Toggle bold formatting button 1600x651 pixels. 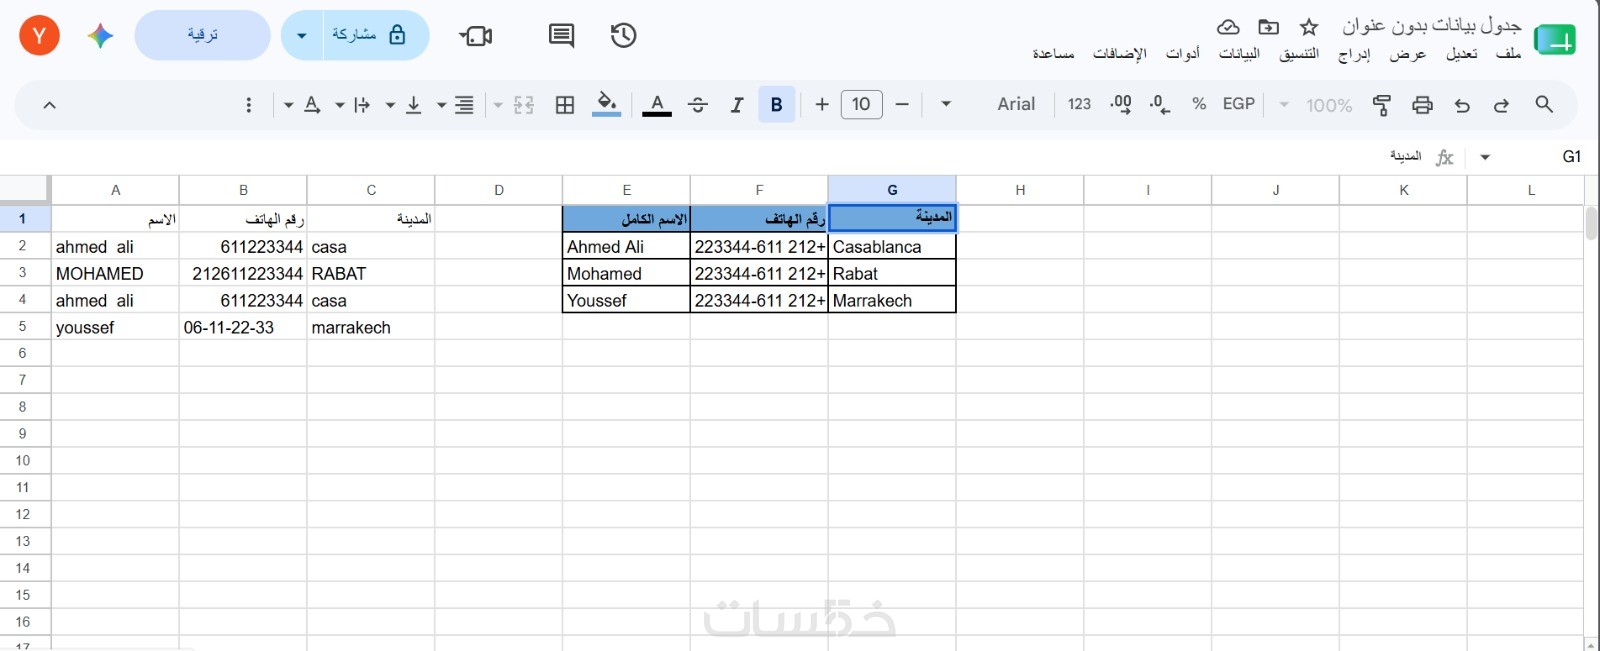777,105
